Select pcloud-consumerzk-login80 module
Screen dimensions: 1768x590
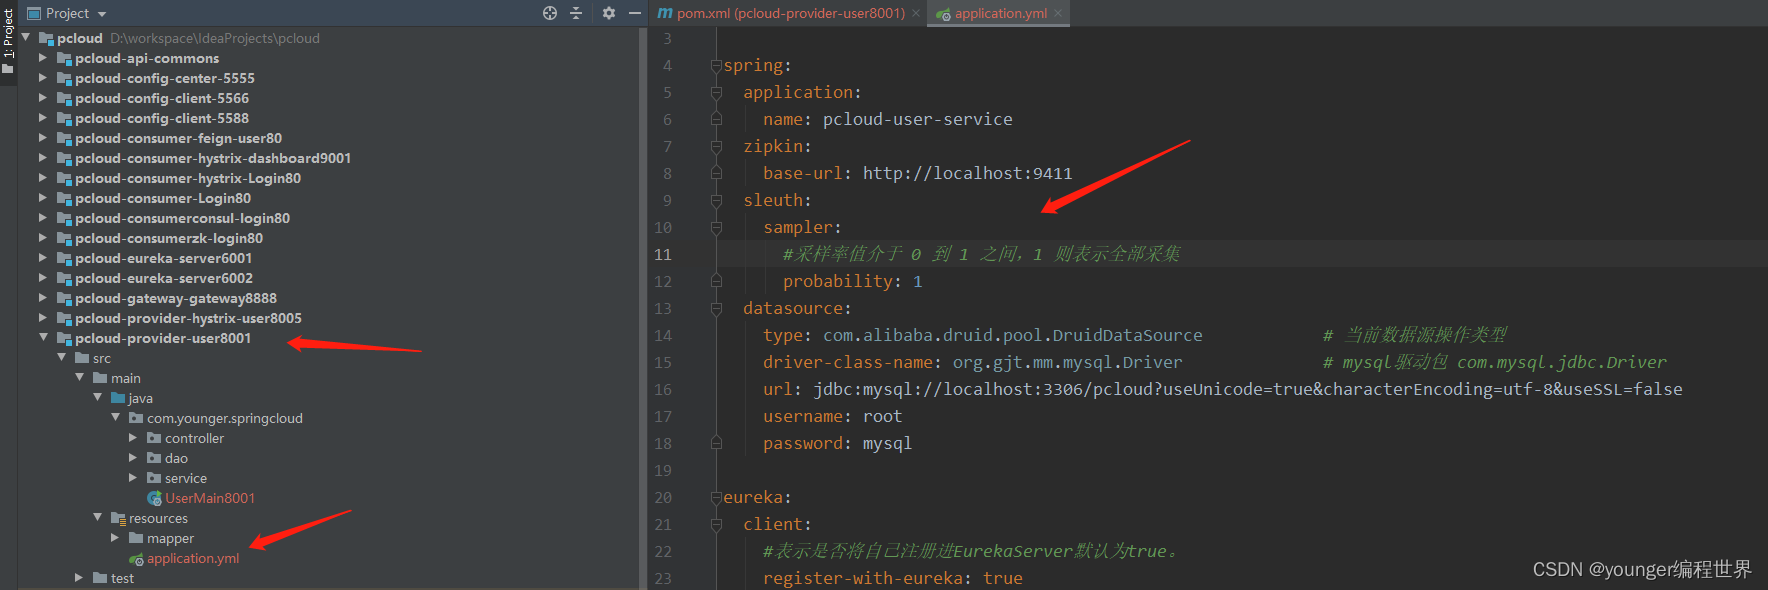tap(169, 238)
